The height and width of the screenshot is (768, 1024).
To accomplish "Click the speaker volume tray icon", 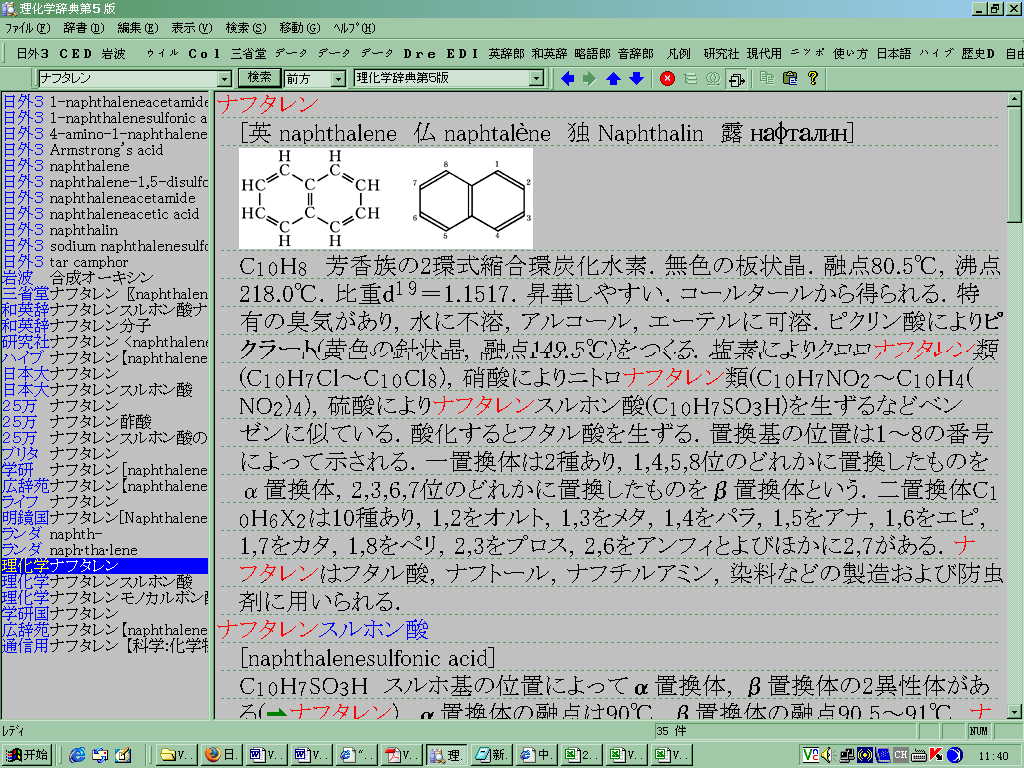I will point(827,755).
